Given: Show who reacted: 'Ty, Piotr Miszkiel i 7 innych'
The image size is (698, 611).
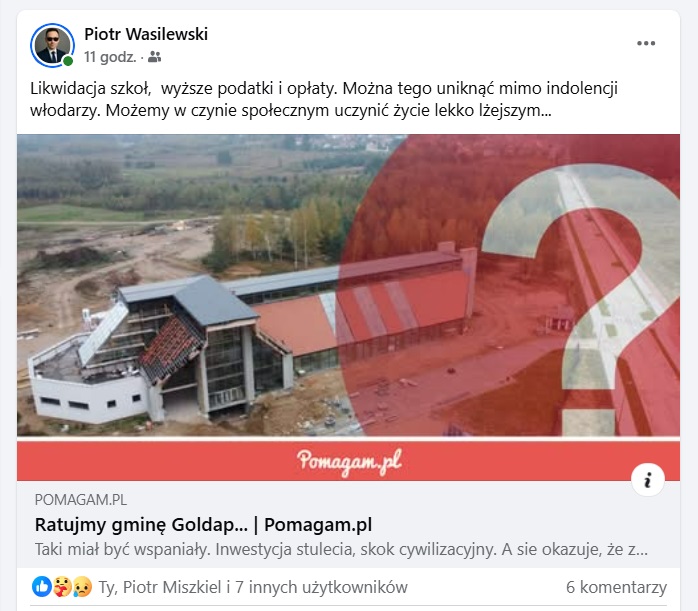Looking at the screenshot, I should tap(253, 587).
